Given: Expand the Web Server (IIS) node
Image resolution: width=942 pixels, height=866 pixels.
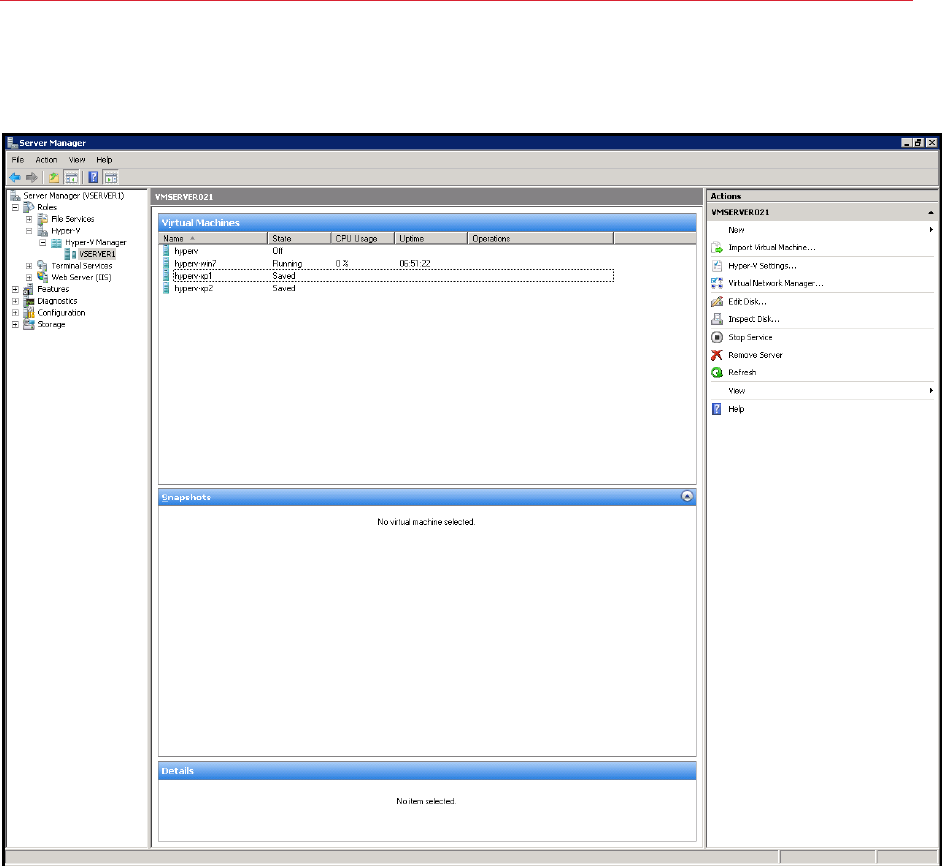Looking at the screenshot, I should click(29, 278).
